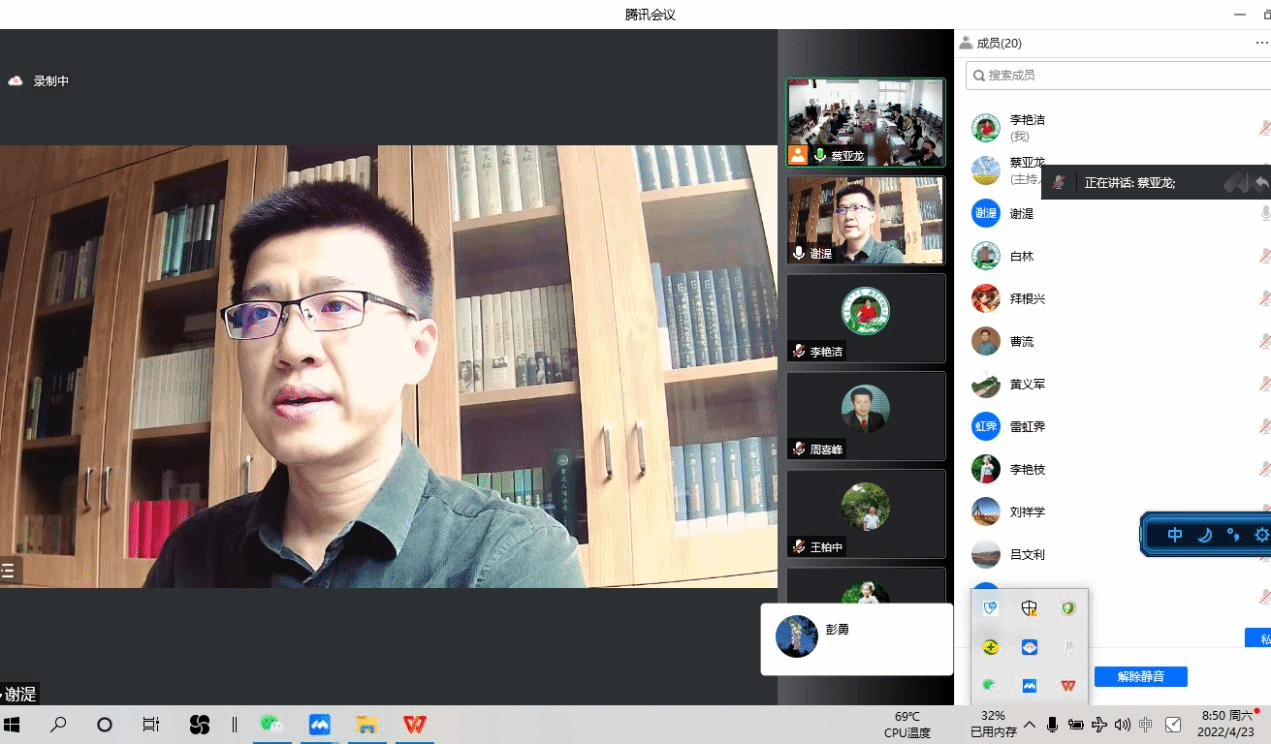The height and width of the screenshot is (744, 1271).
Task: Open the members panel three-dot menu
Action: pos(1261,43)
